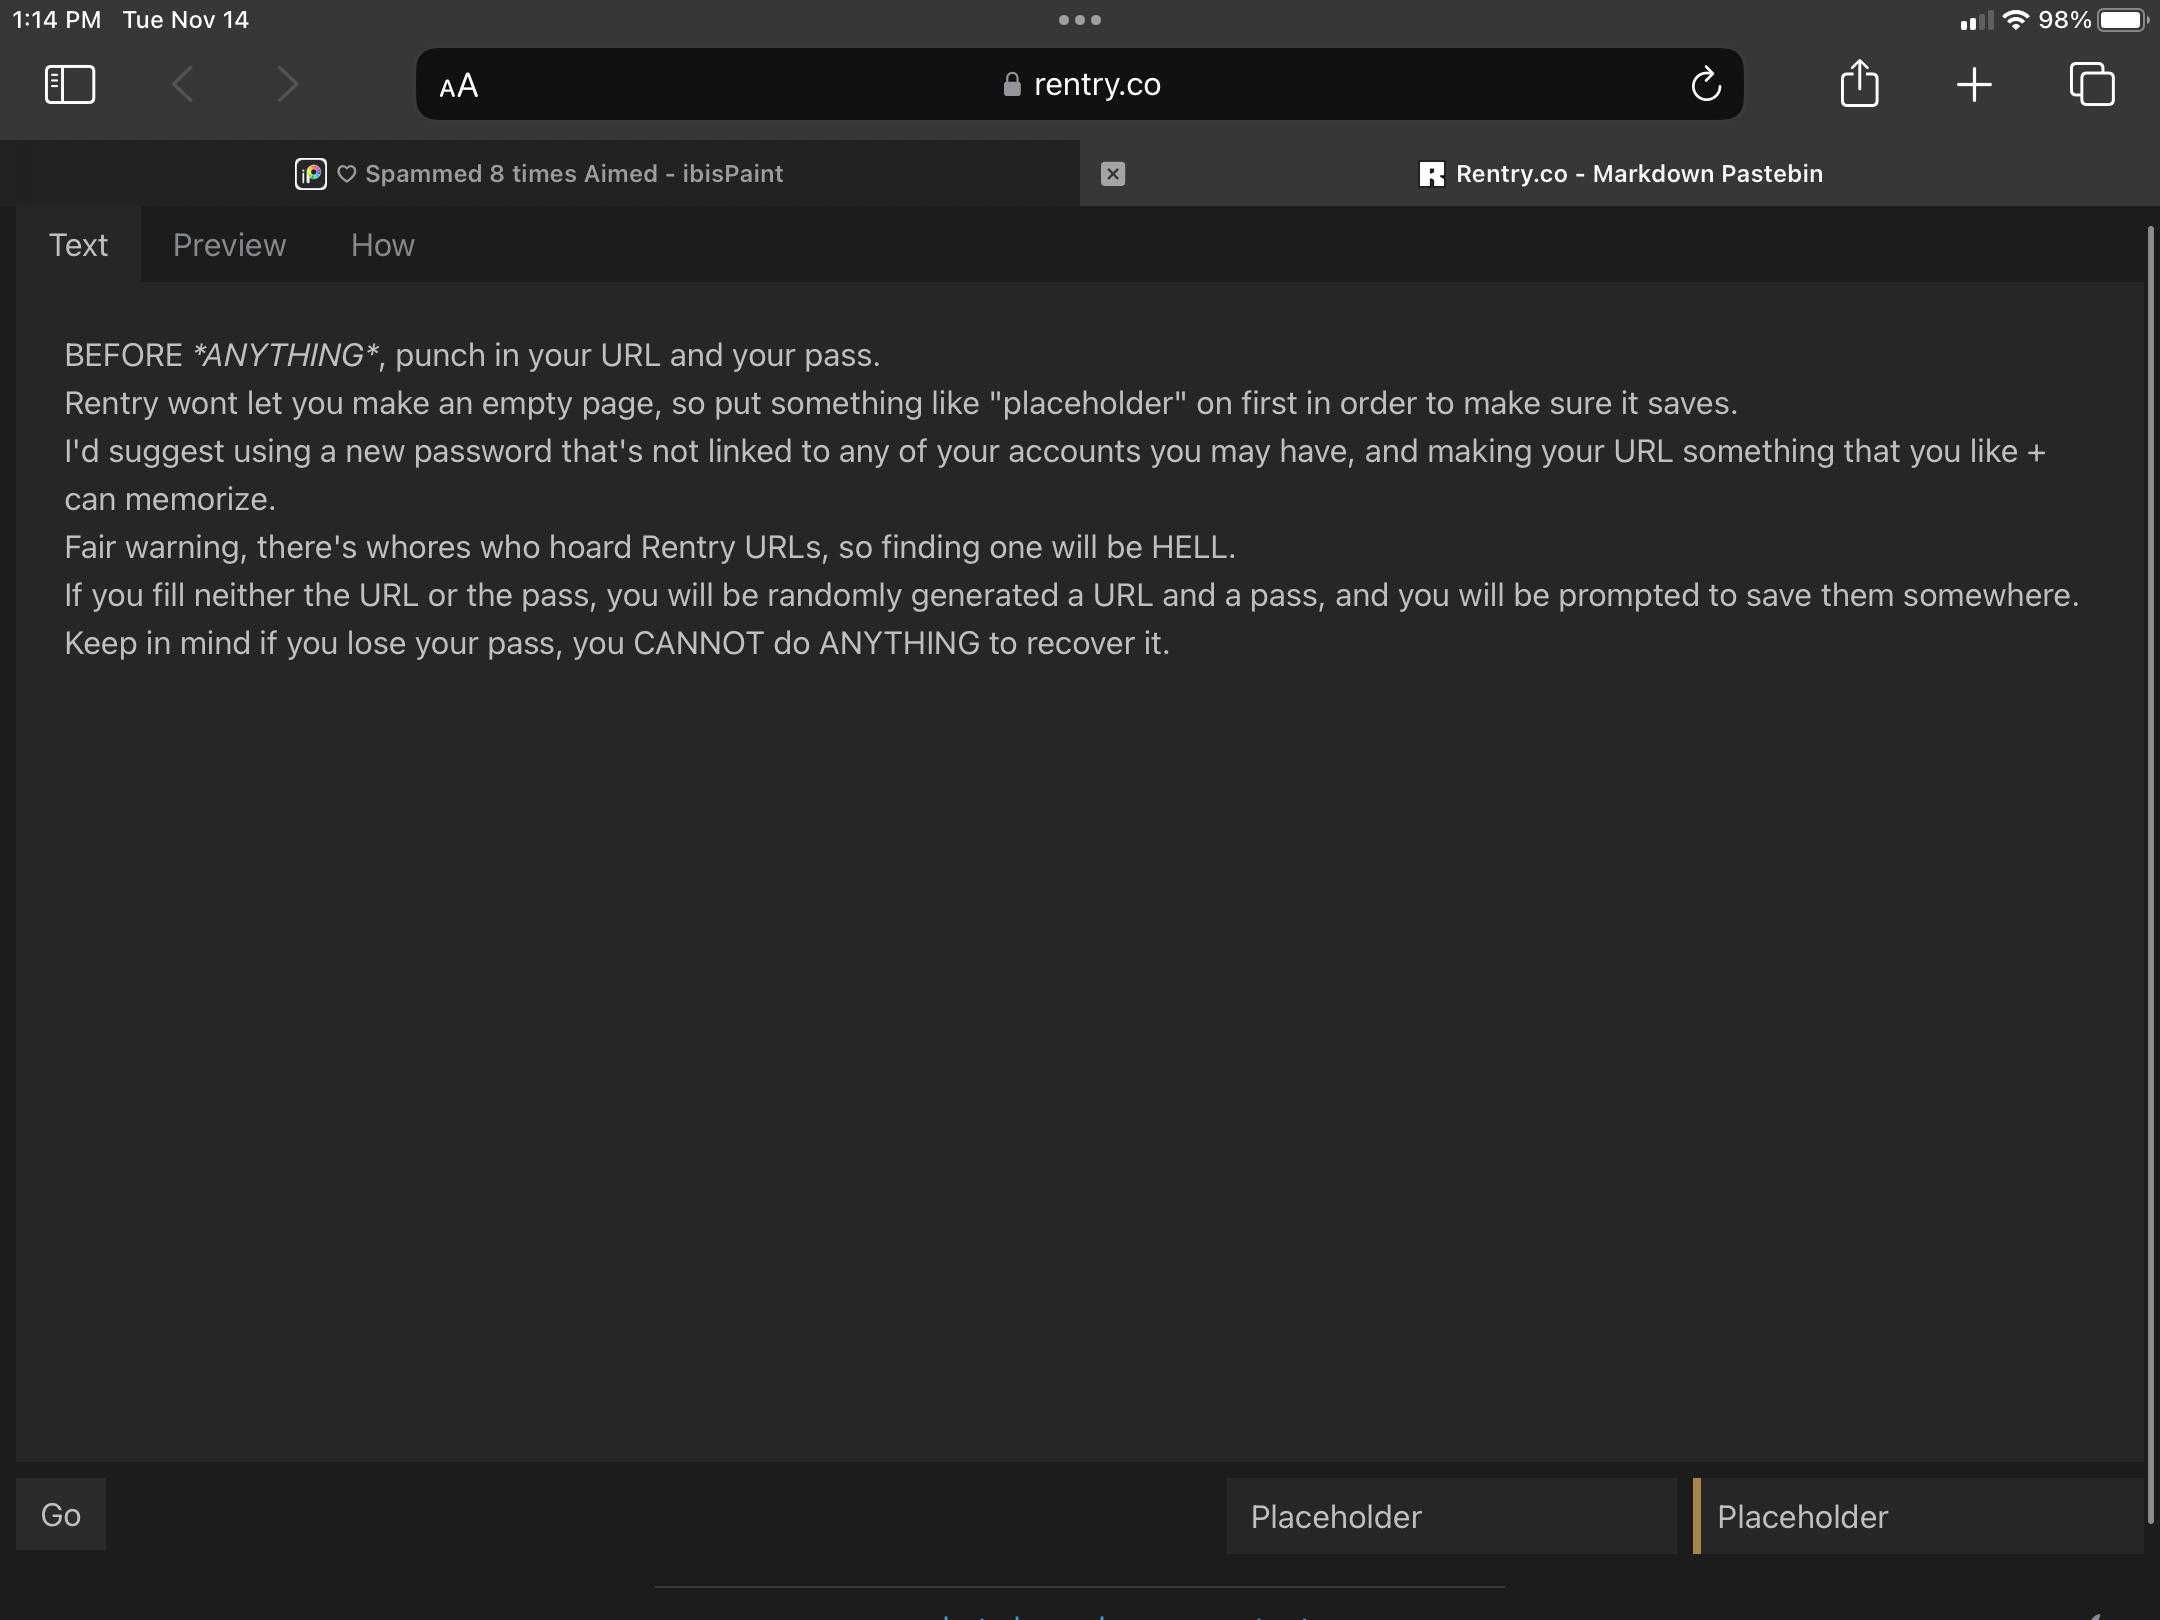
Task: Tap the three-dot multitasking control at top
Action: (x=1080, y=20)
